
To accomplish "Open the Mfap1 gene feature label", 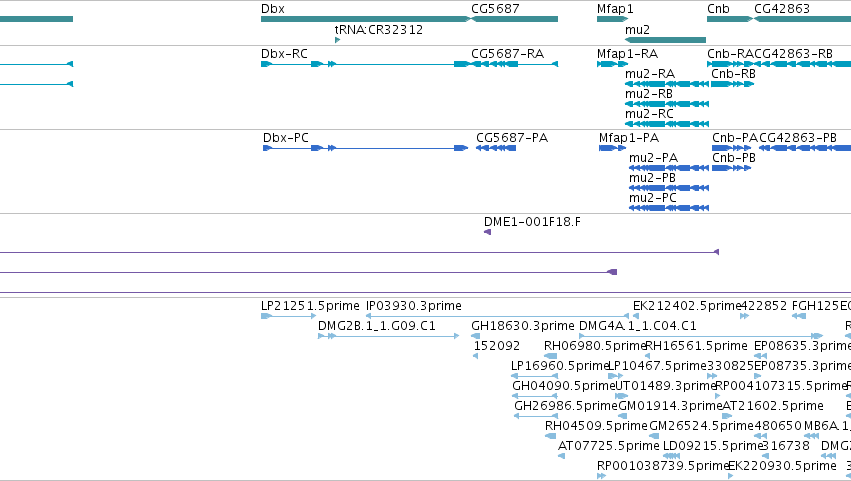I will [x=615, y=9].
